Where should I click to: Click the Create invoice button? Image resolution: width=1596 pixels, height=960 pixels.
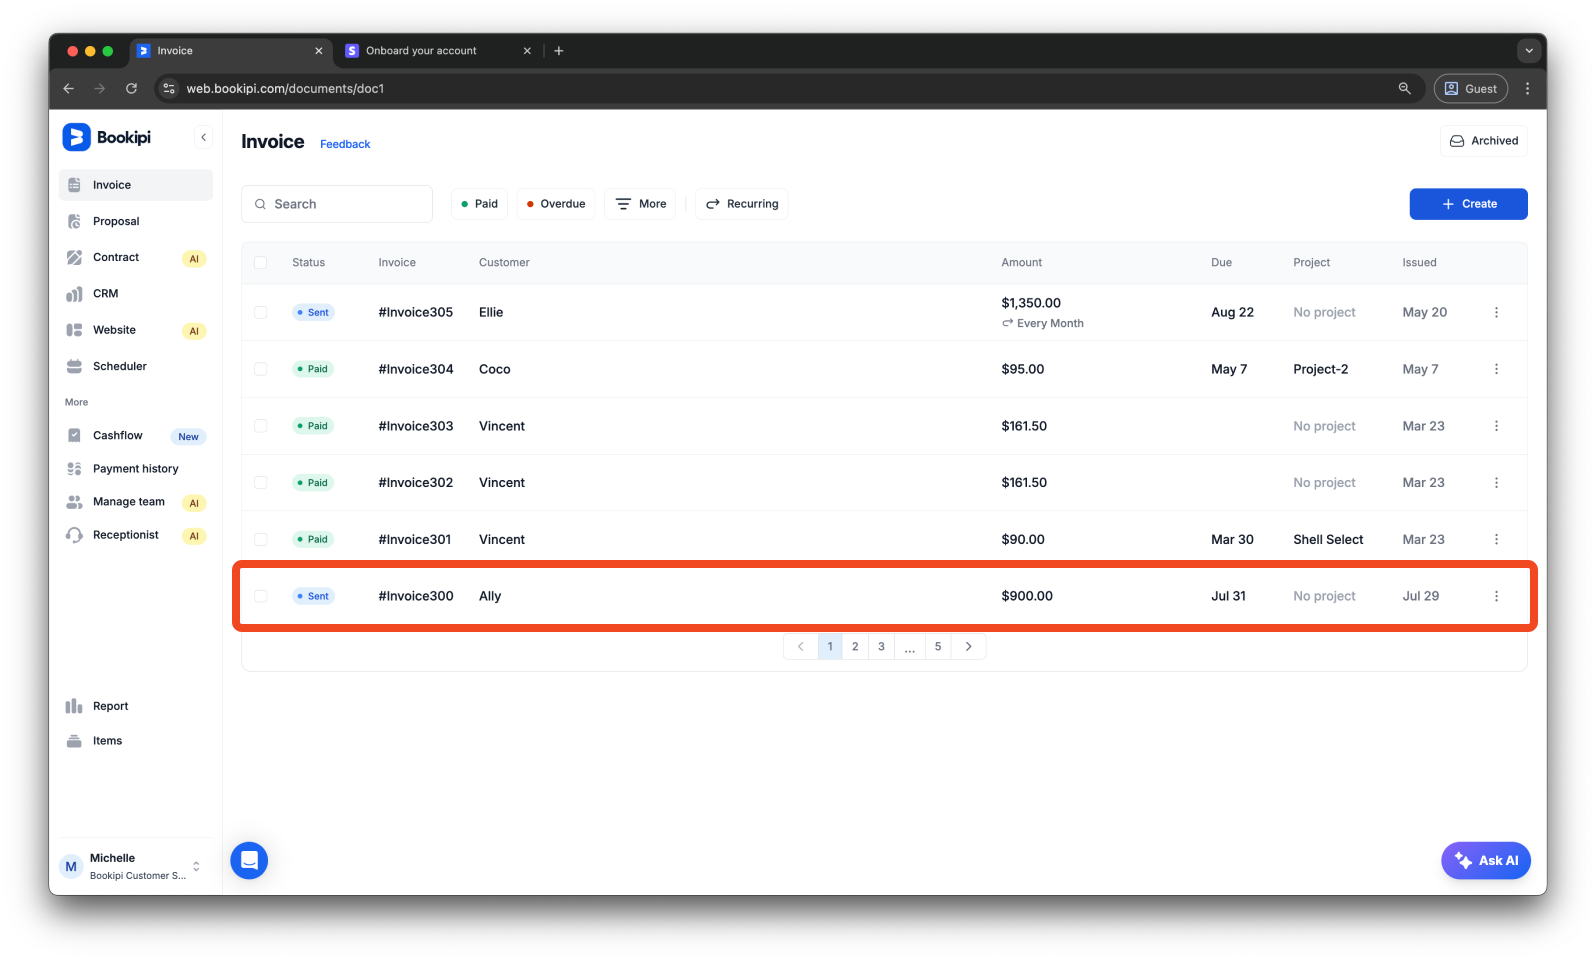1468,204
